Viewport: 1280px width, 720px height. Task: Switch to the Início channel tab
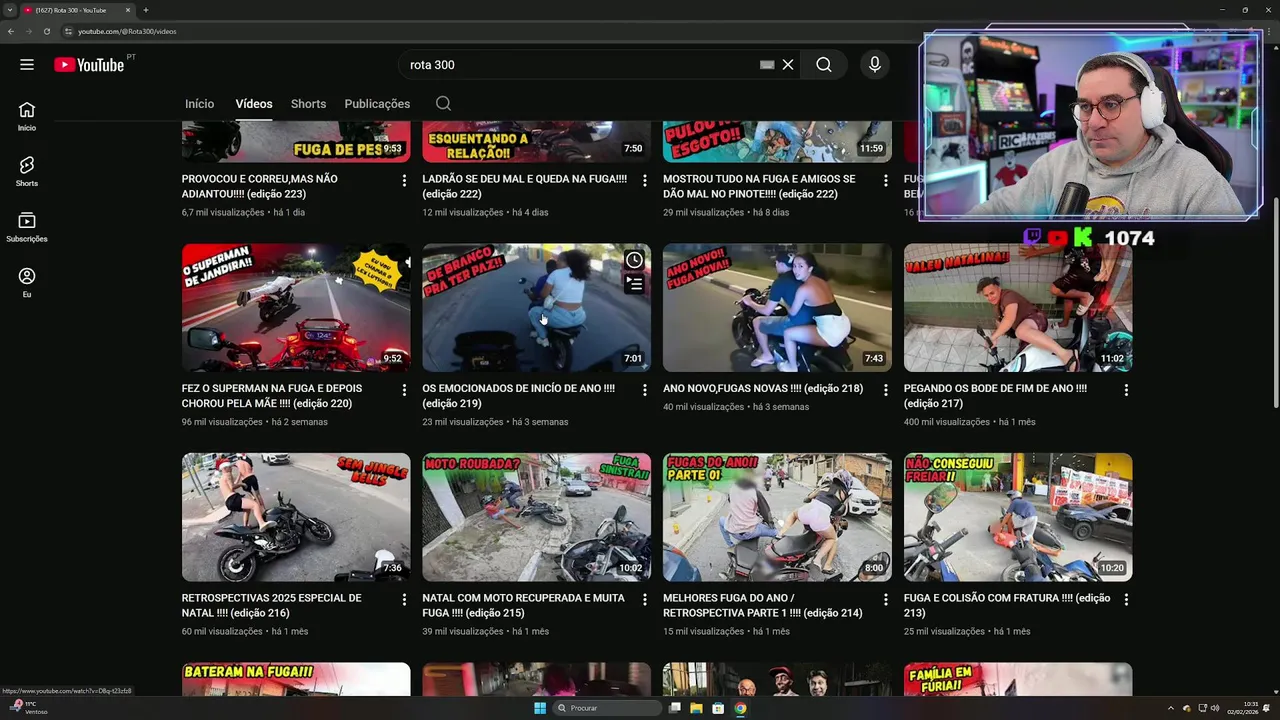199,104
